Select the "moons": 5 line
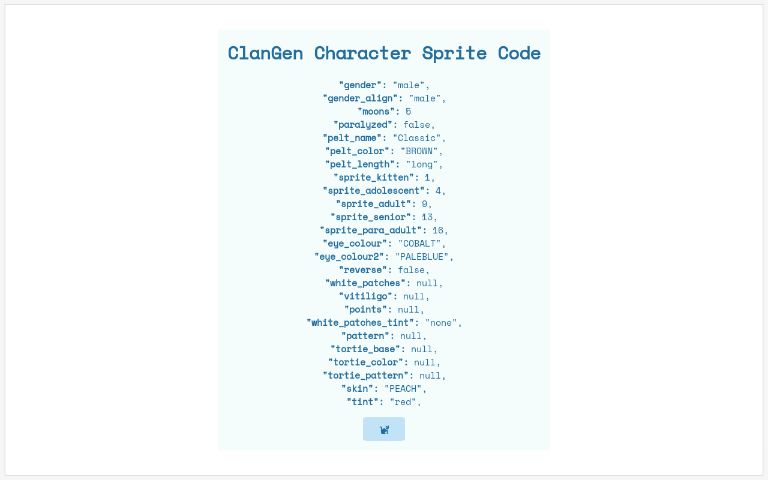Image resolution: width=768 pixels, height=480 pixels. click(x=384, y=112)
